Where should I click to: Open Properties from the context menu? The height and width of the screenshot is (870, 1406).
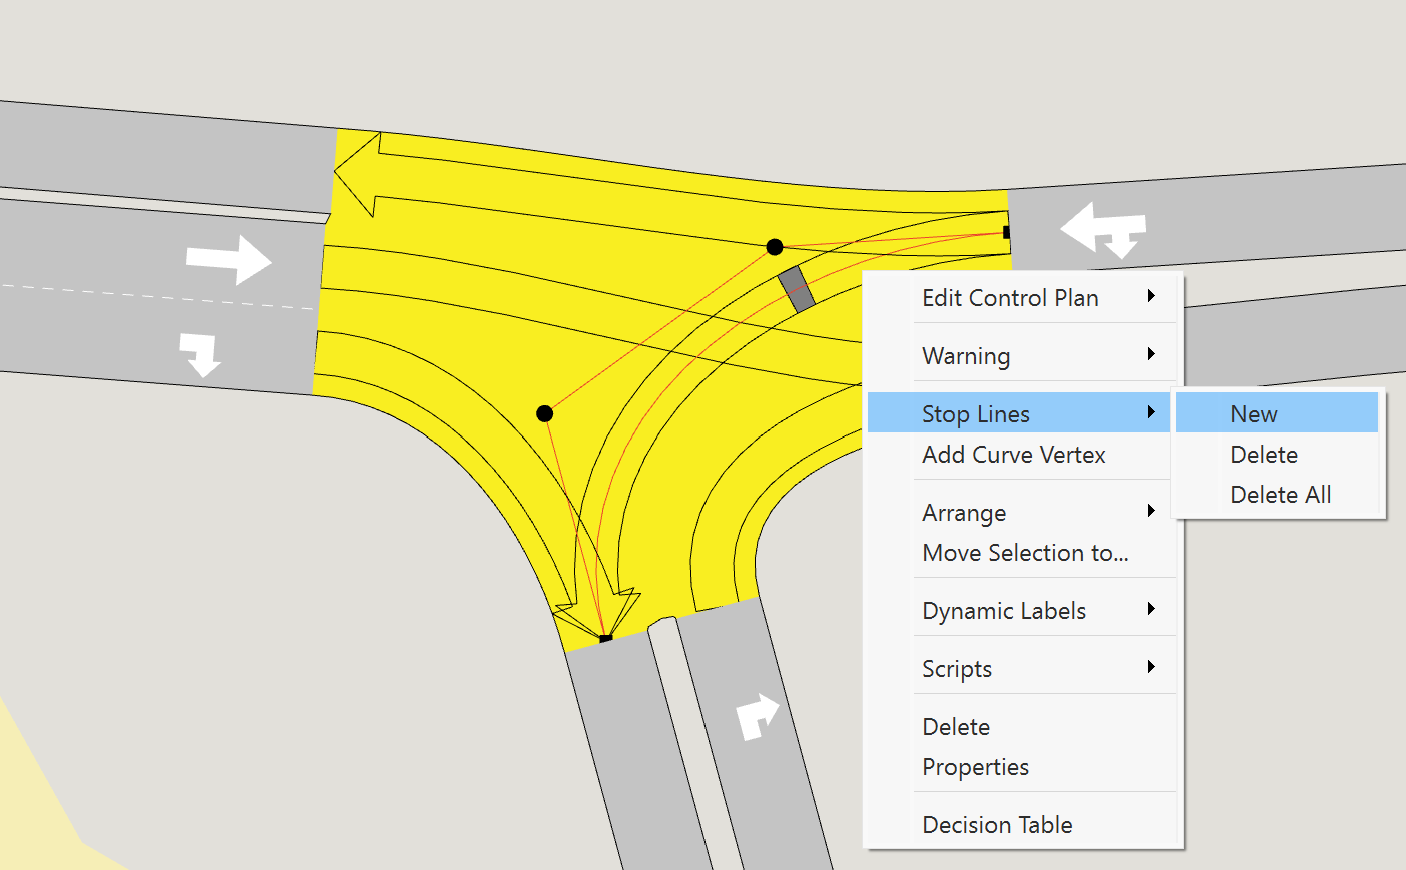point(975,767)
